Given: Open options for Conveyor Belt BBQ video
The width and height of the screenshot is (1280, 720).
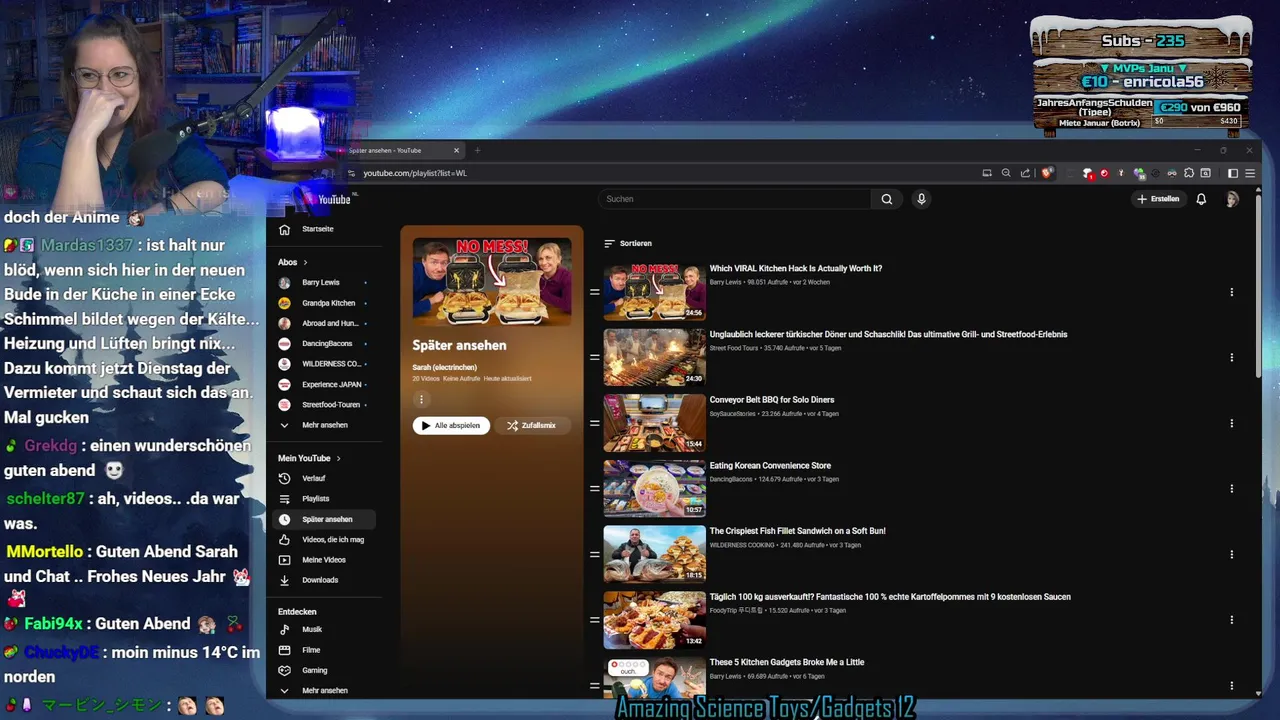Looking at the screenshot, I should coord(1231,423).
